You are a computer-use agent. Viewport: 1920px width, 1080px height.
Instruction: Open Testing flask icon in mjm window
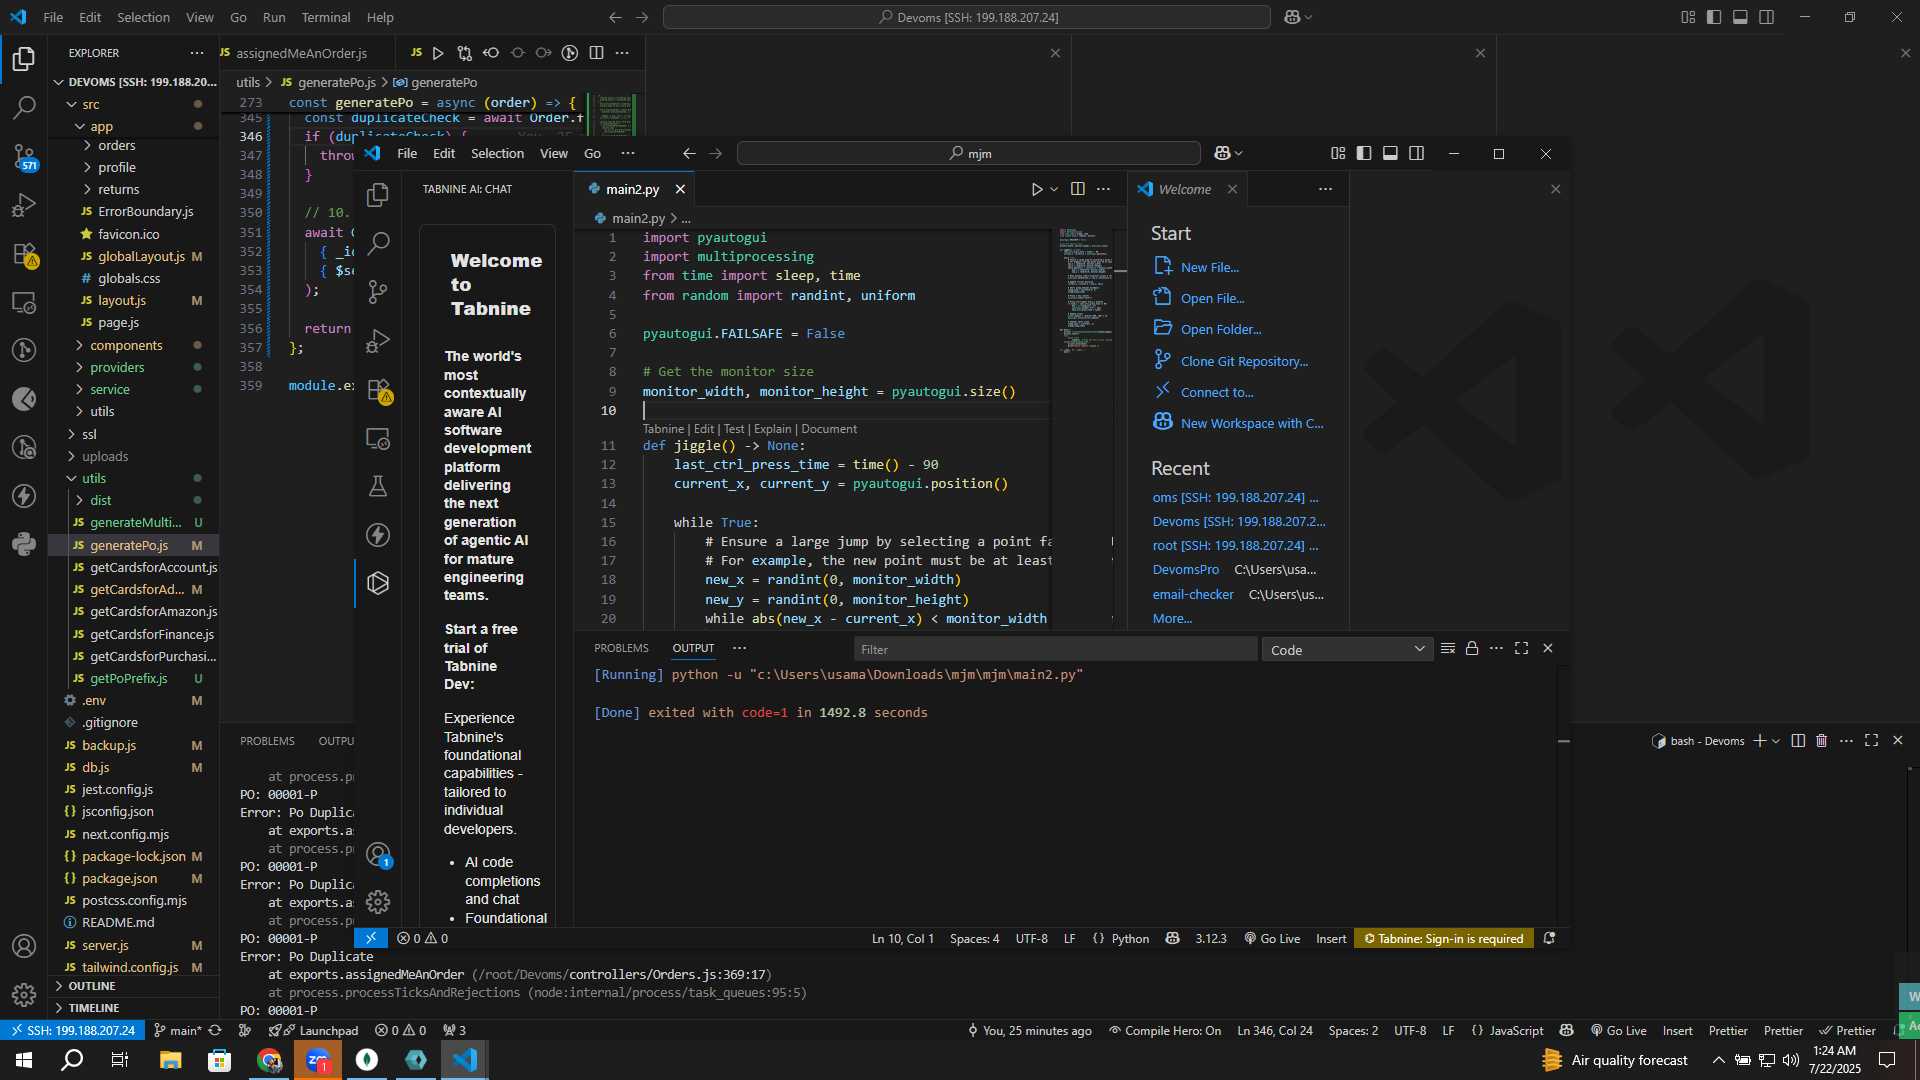[x=378, y=487]
